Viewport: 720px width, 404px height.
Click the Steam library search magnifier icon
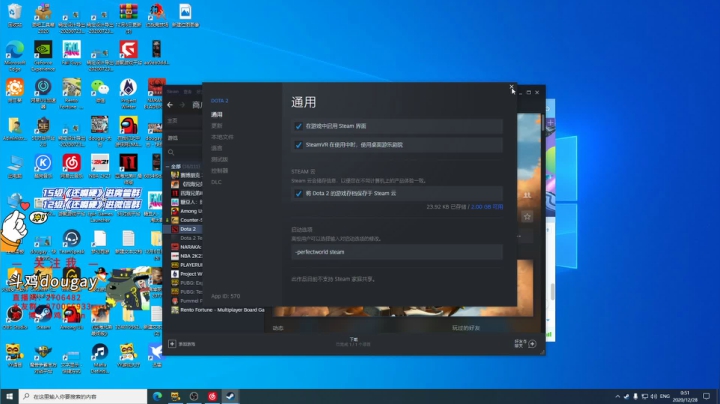click(171, 152)
